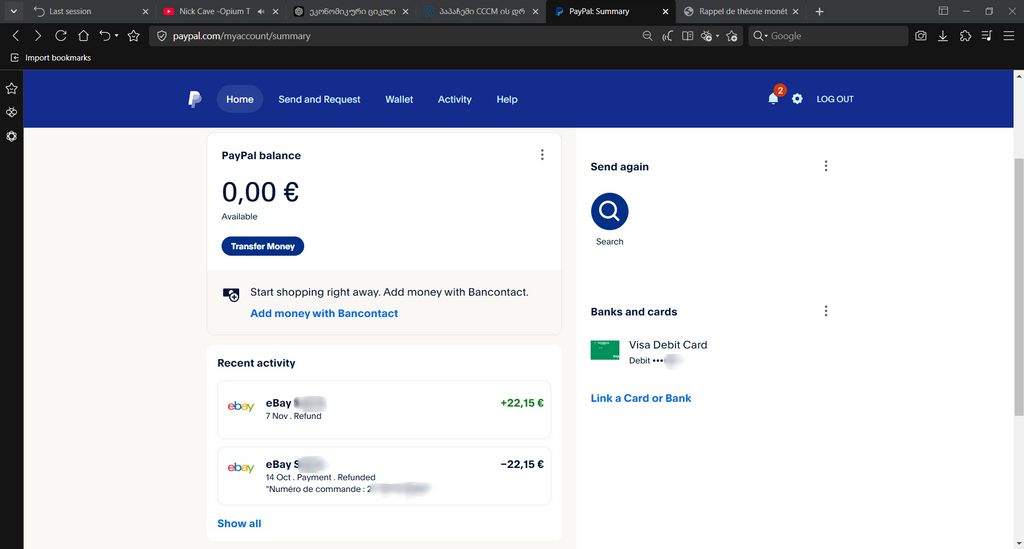Click the page vertical scrollbar
Screen dimensions: 1024x549
[x=1019, y=287]
